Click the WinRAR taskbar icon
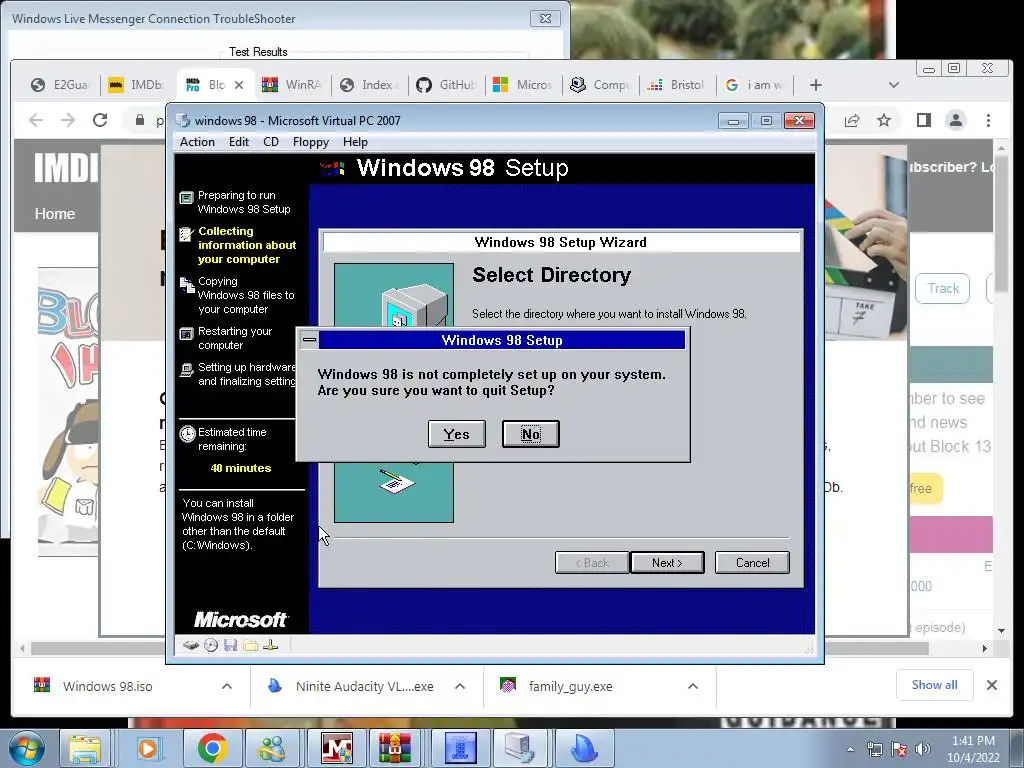This screenshot has height=768, width=1024. point(397,748)
